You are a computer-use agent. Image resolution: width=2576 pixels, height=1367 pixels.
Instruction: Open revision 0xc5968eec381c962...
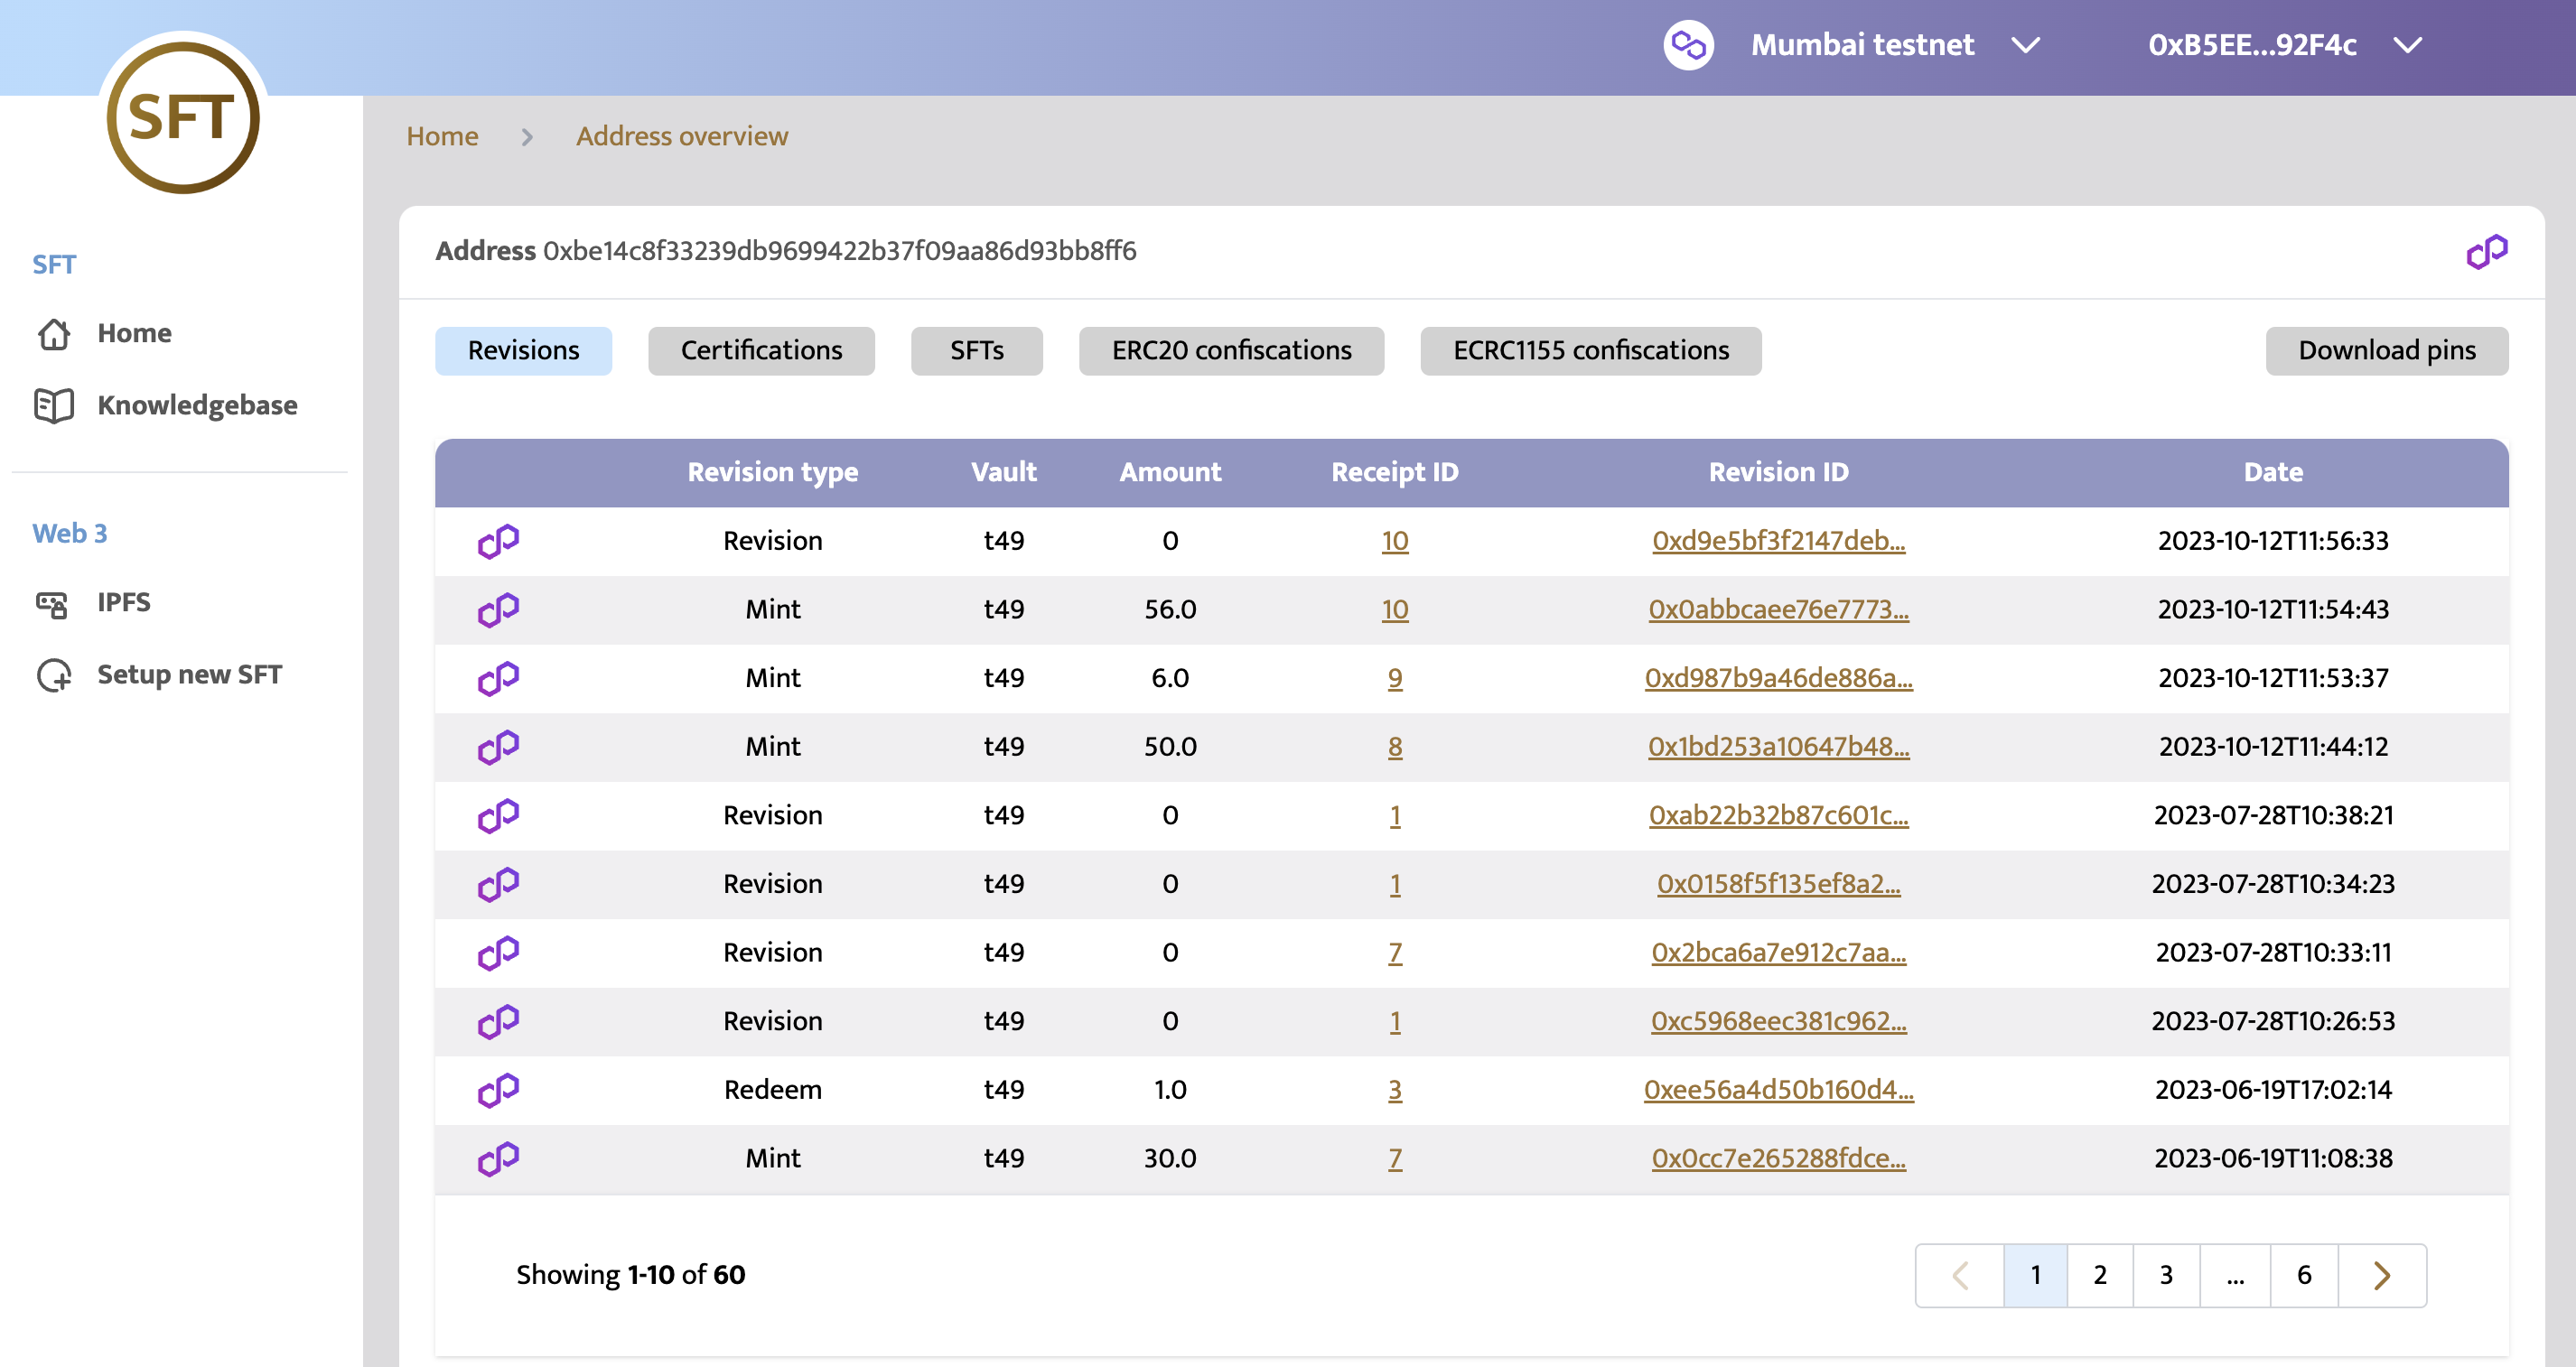(x=1778, y=1022)
